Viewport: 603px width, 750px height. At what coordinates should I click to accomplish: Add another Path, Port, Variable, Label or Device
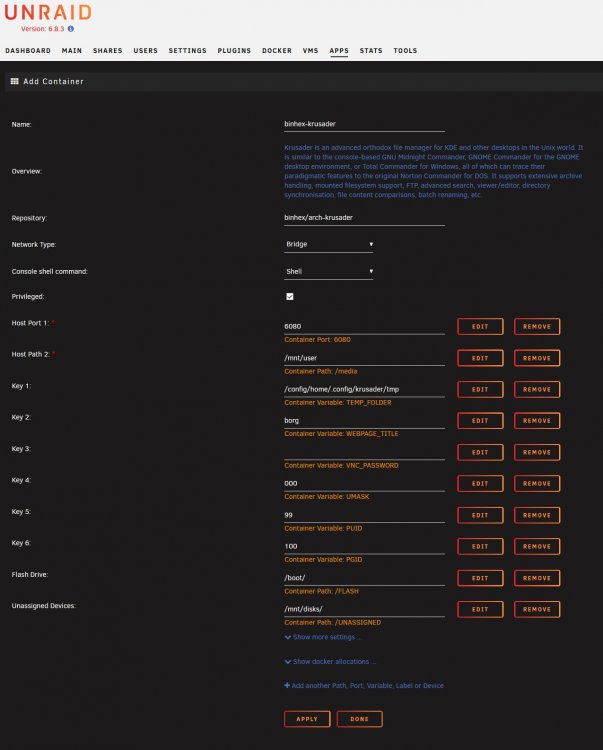pos(364,685)
